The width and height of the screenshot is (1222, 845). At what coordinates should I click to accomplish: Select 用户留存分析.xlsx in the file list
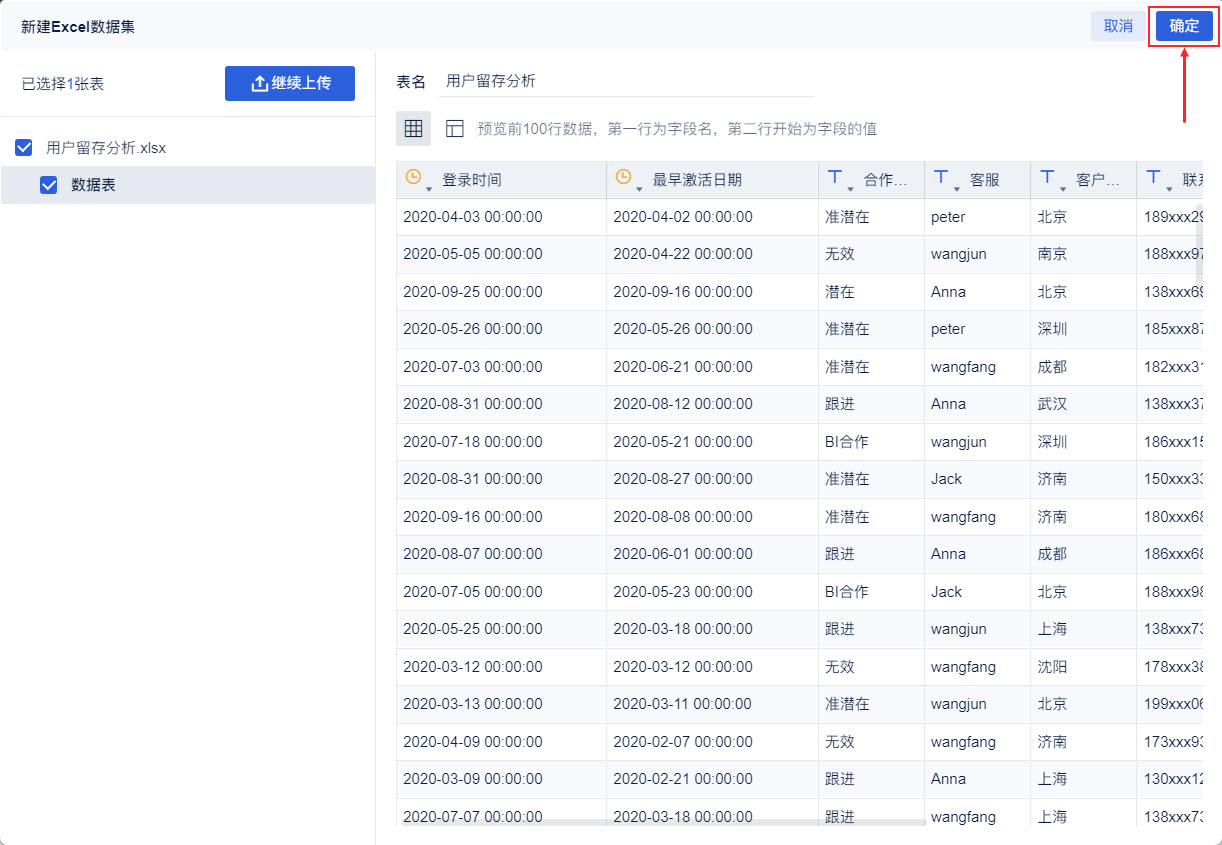(106, 148)
